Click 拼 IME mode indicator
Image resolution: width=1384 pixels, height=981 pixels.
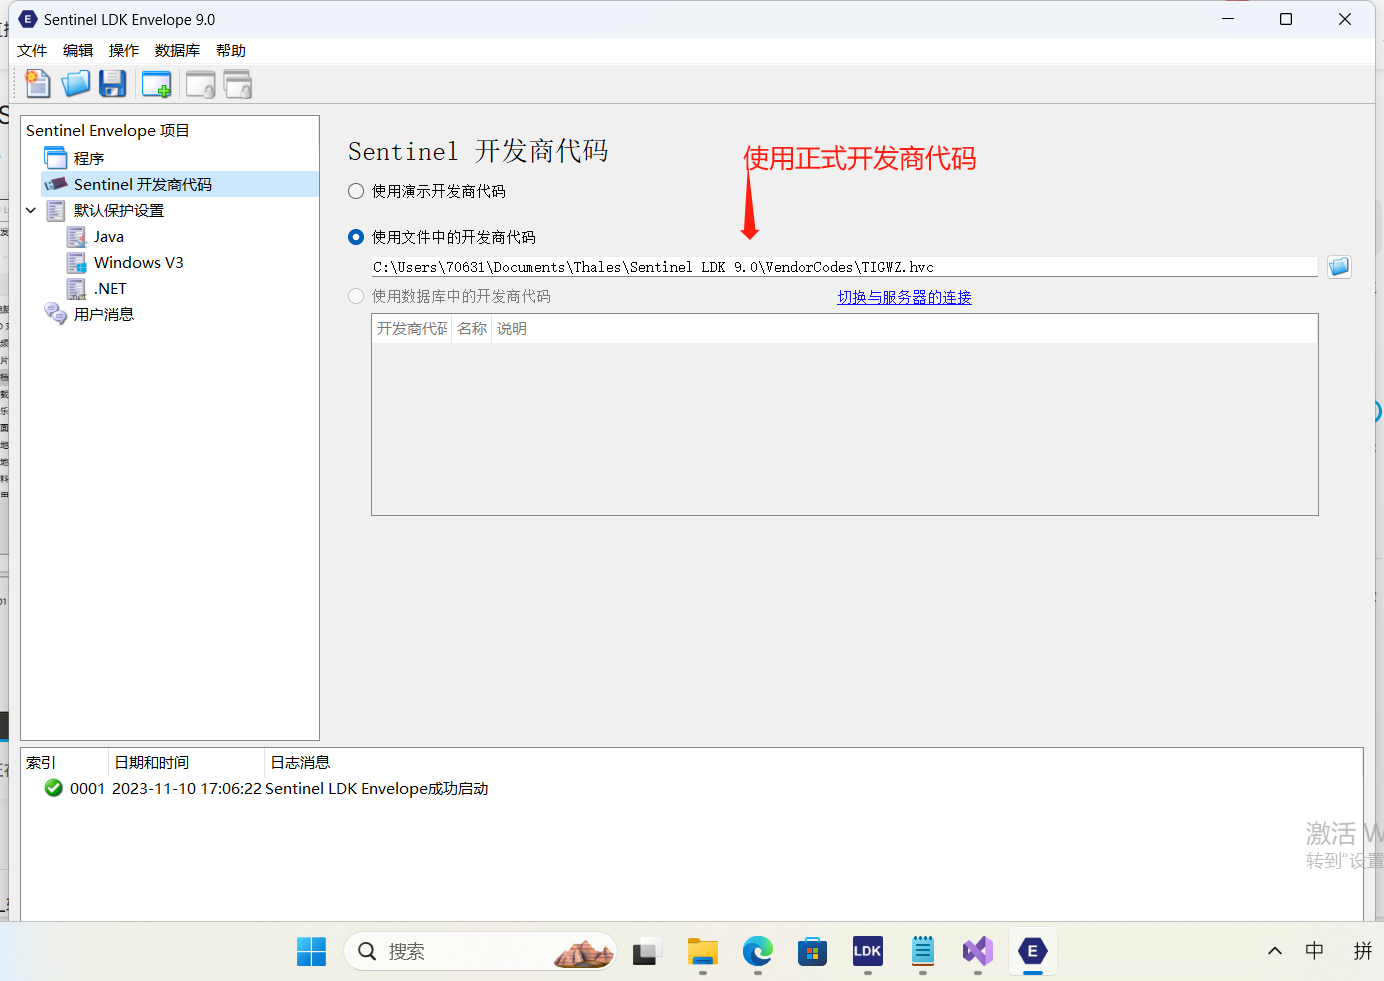[1363, 951]
